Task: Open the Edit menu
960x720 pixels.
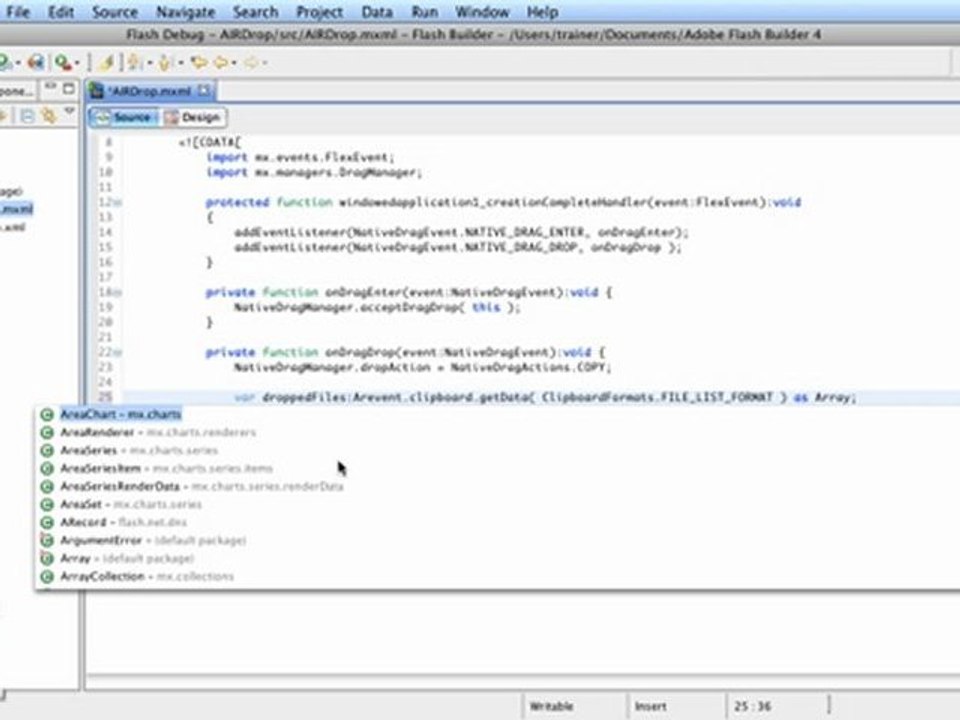Action: point(61,12)
